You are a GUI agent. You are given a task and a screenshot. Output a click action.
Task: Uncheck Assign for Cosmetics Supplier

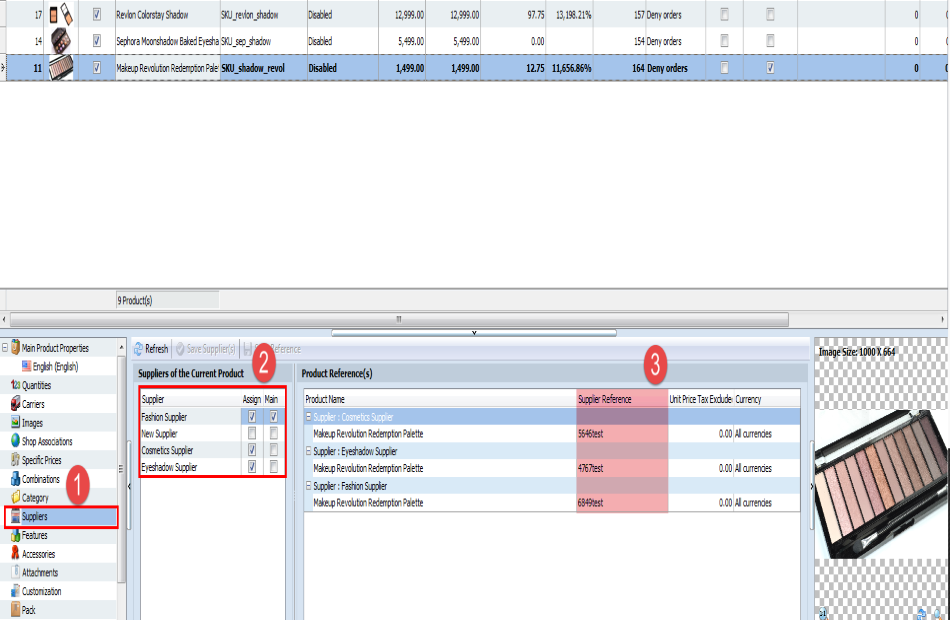coord(252,450)
